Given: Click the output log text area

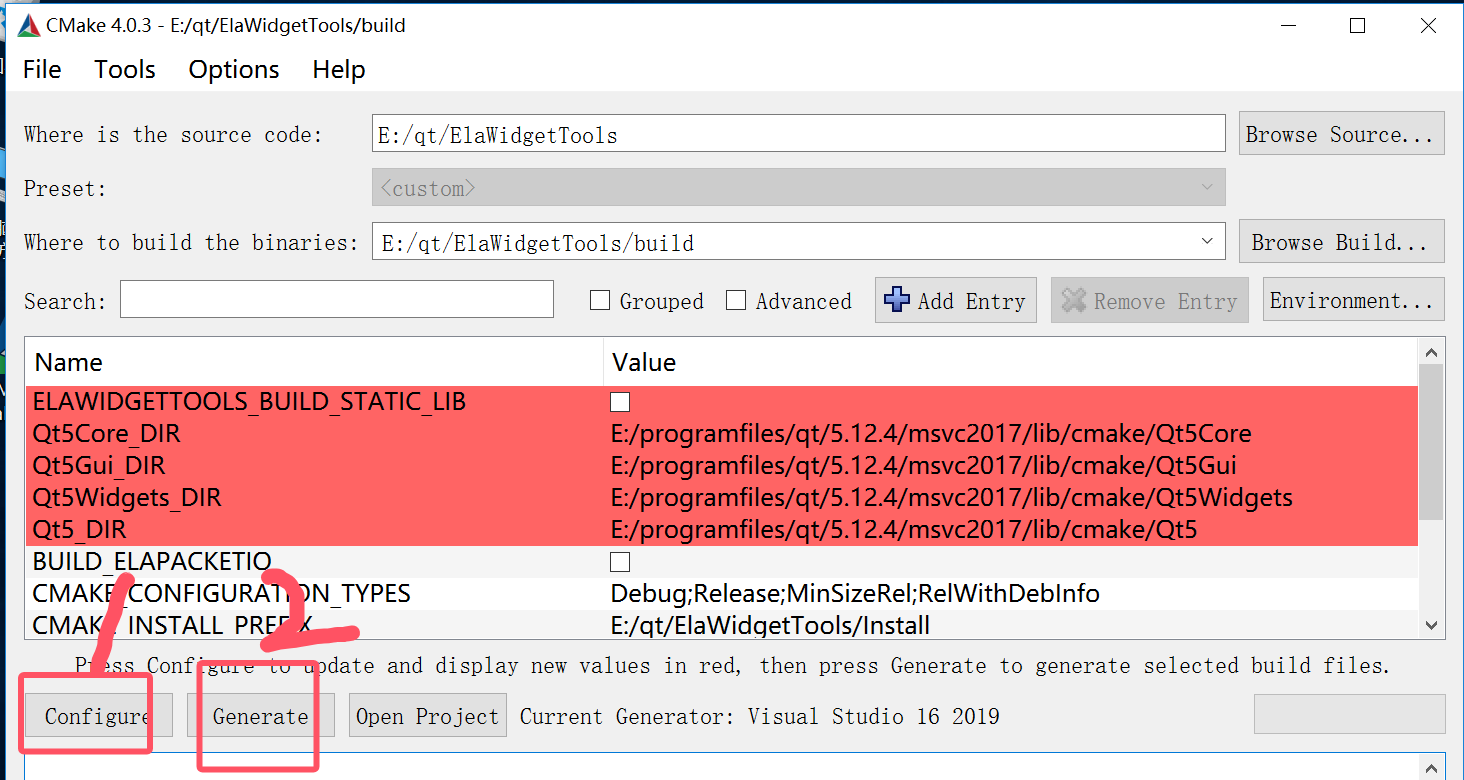Looking at the screenshot, I should point(735,767).
